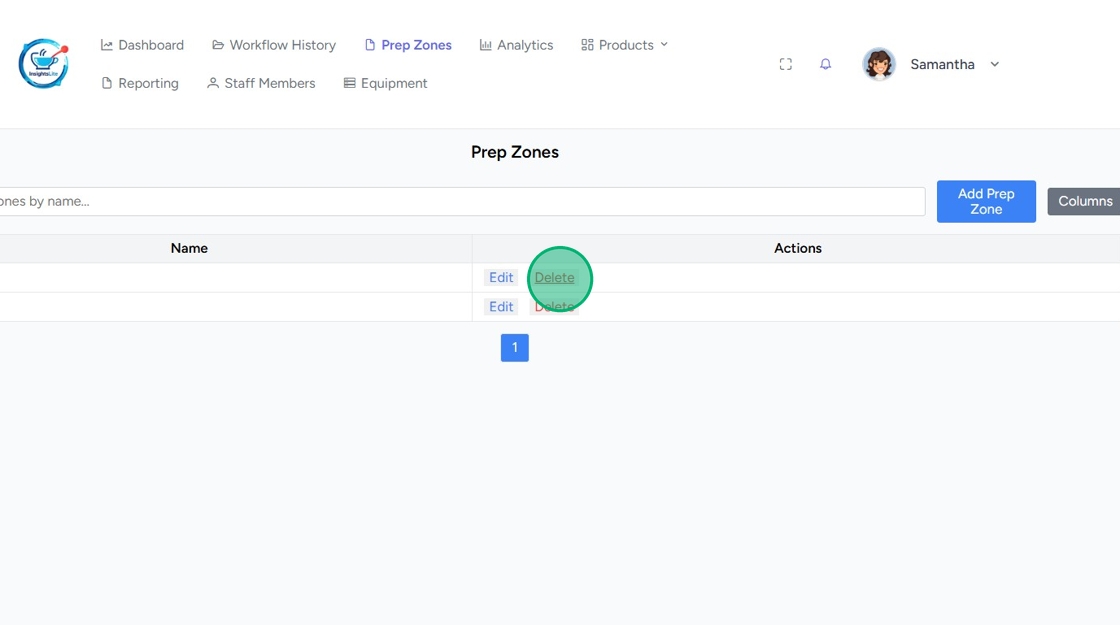Click Edit in the first row
The height and width of the screenshot is (625, 1120).
coord(501,277)
